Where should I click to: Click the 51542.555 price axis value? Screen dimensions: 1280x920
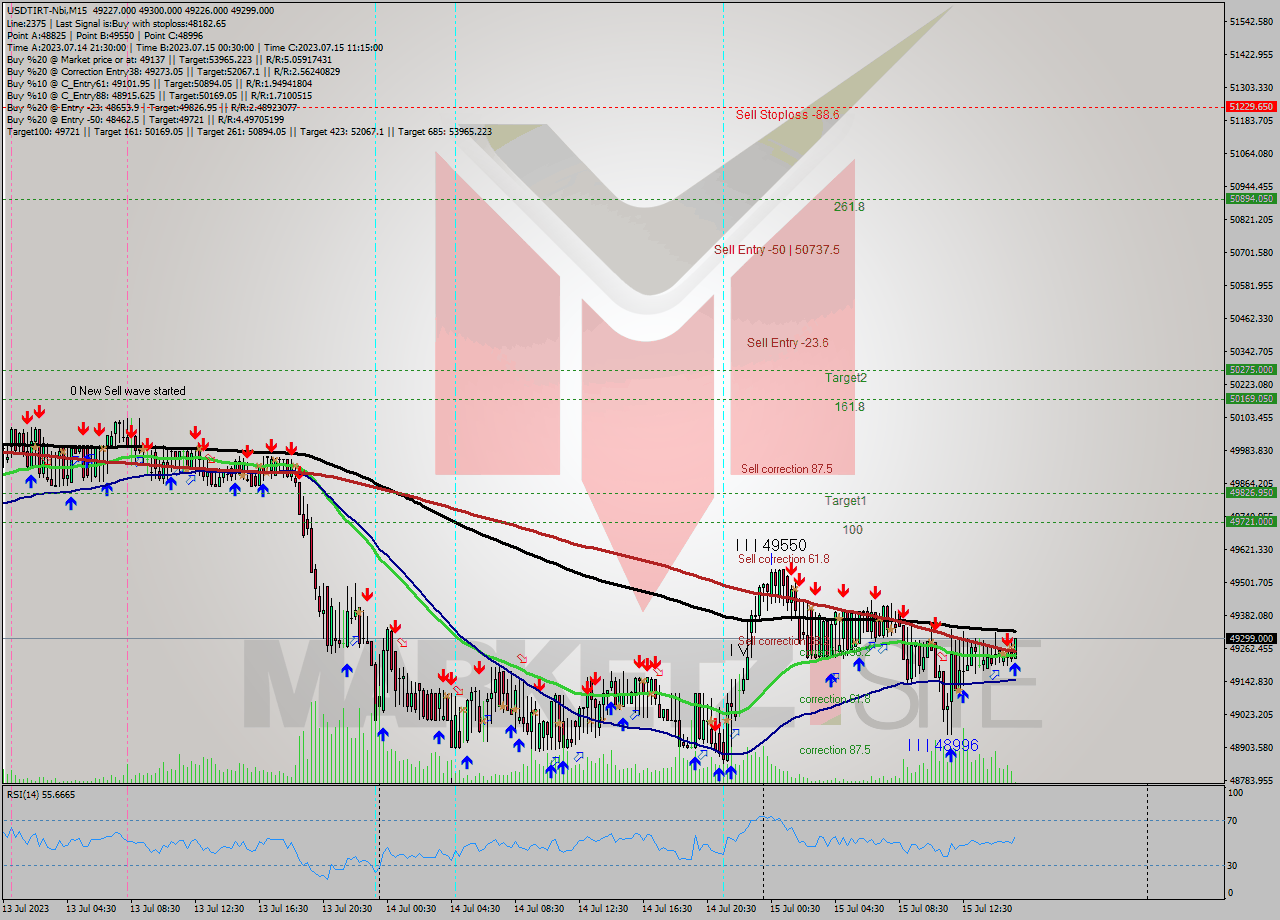(1251, 21)
